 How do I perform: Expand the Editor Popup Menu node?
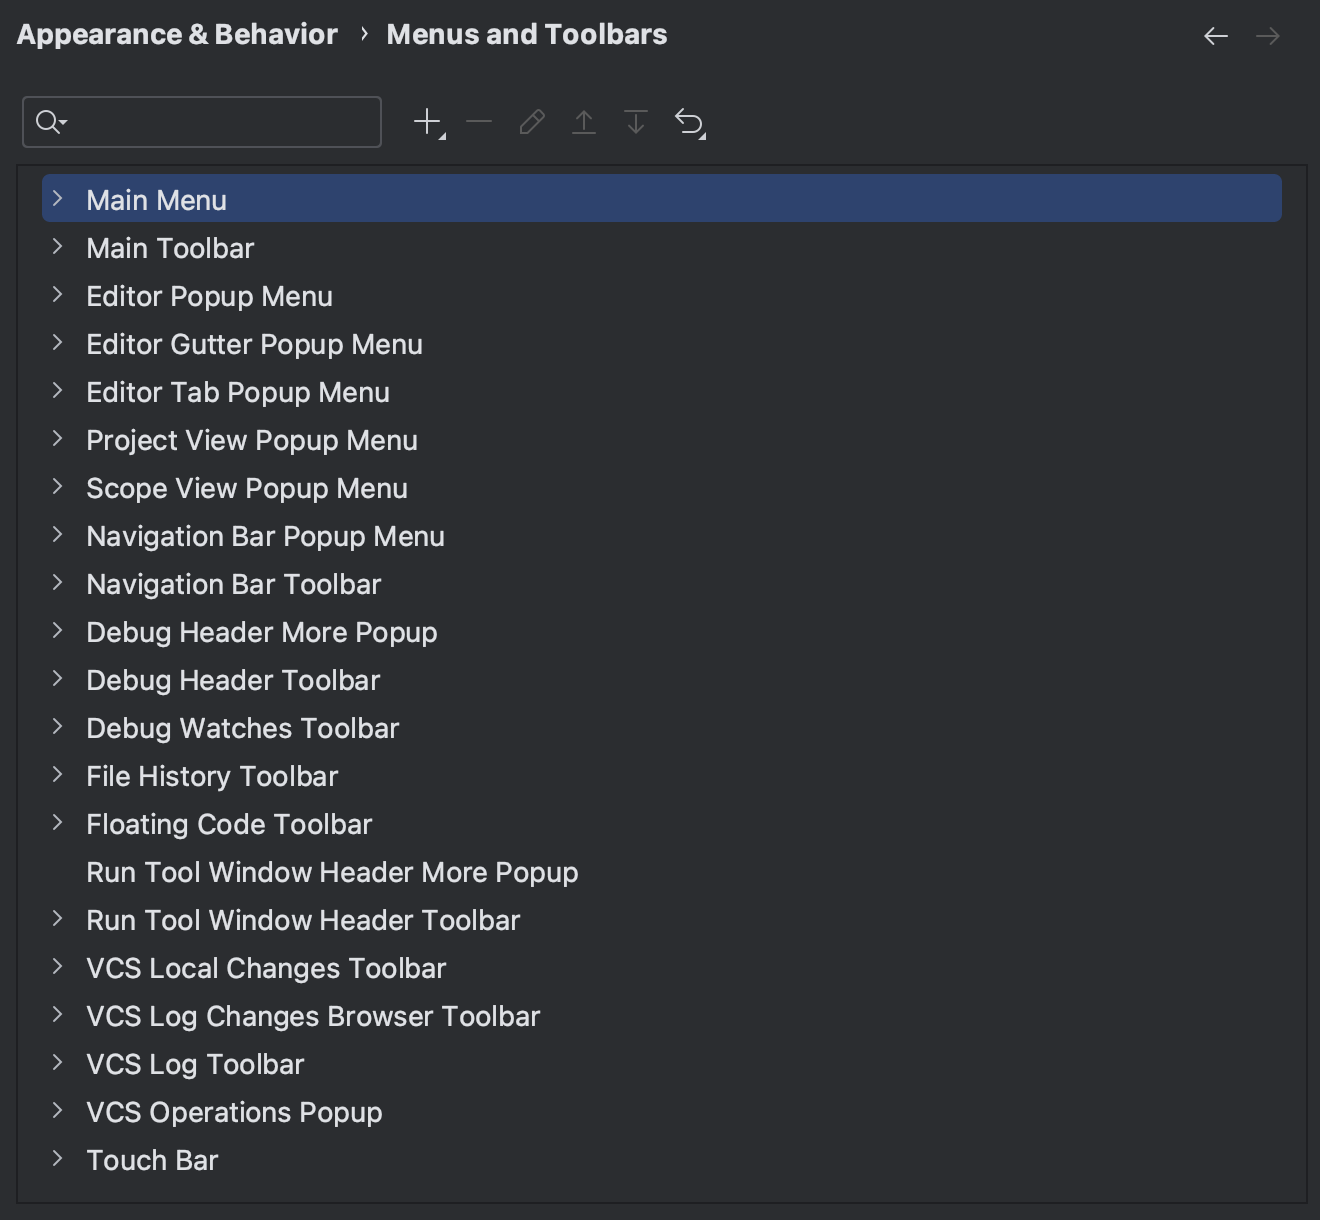pyautogui.click(x=57, y=294)
